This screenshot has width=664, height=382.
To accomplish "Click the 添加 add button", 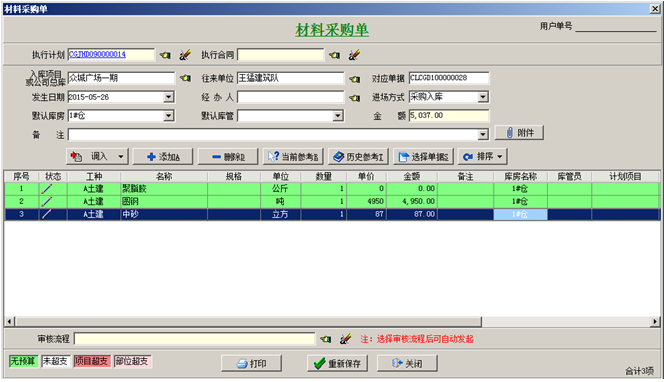I will (163, 157).
